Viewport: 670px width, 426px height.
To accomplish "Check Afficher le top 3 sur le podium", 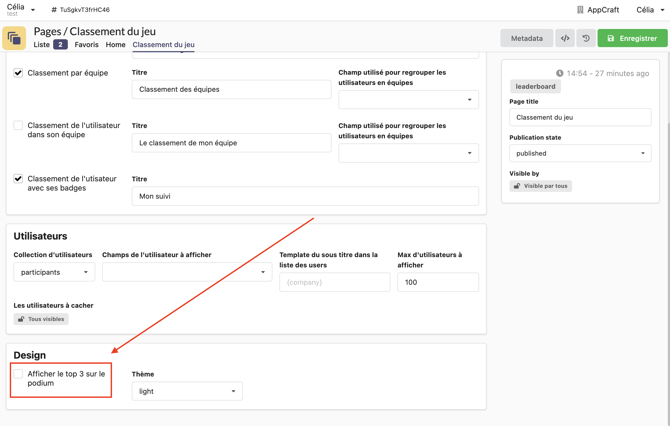I will [18, 374].
